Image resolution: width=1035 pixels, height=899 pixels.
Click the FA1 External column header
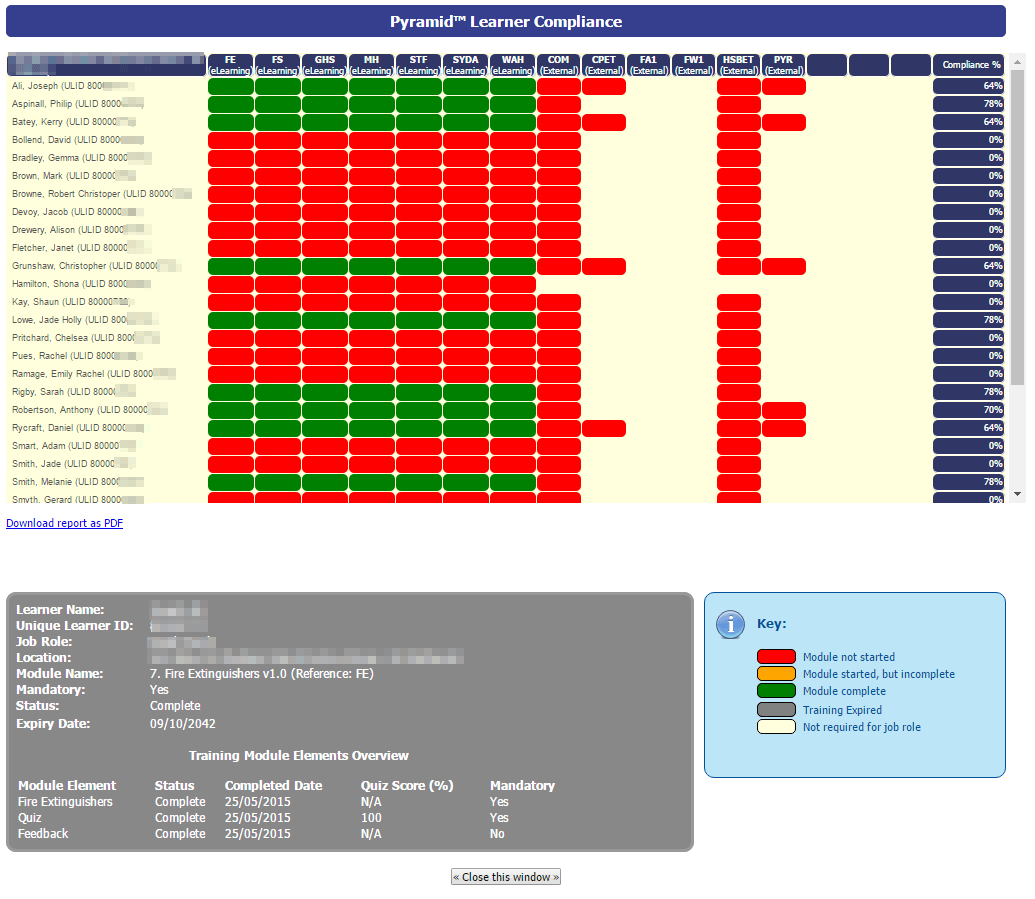coord(648,65)
